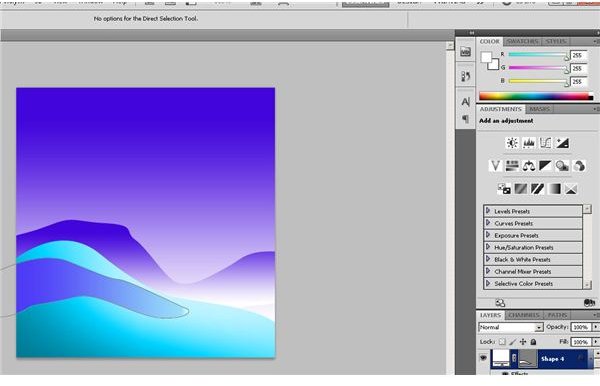Viewport: 600px width, 386px height.
Task: Click the G value field
Action: pyautogui.click(x=578, y=68)
